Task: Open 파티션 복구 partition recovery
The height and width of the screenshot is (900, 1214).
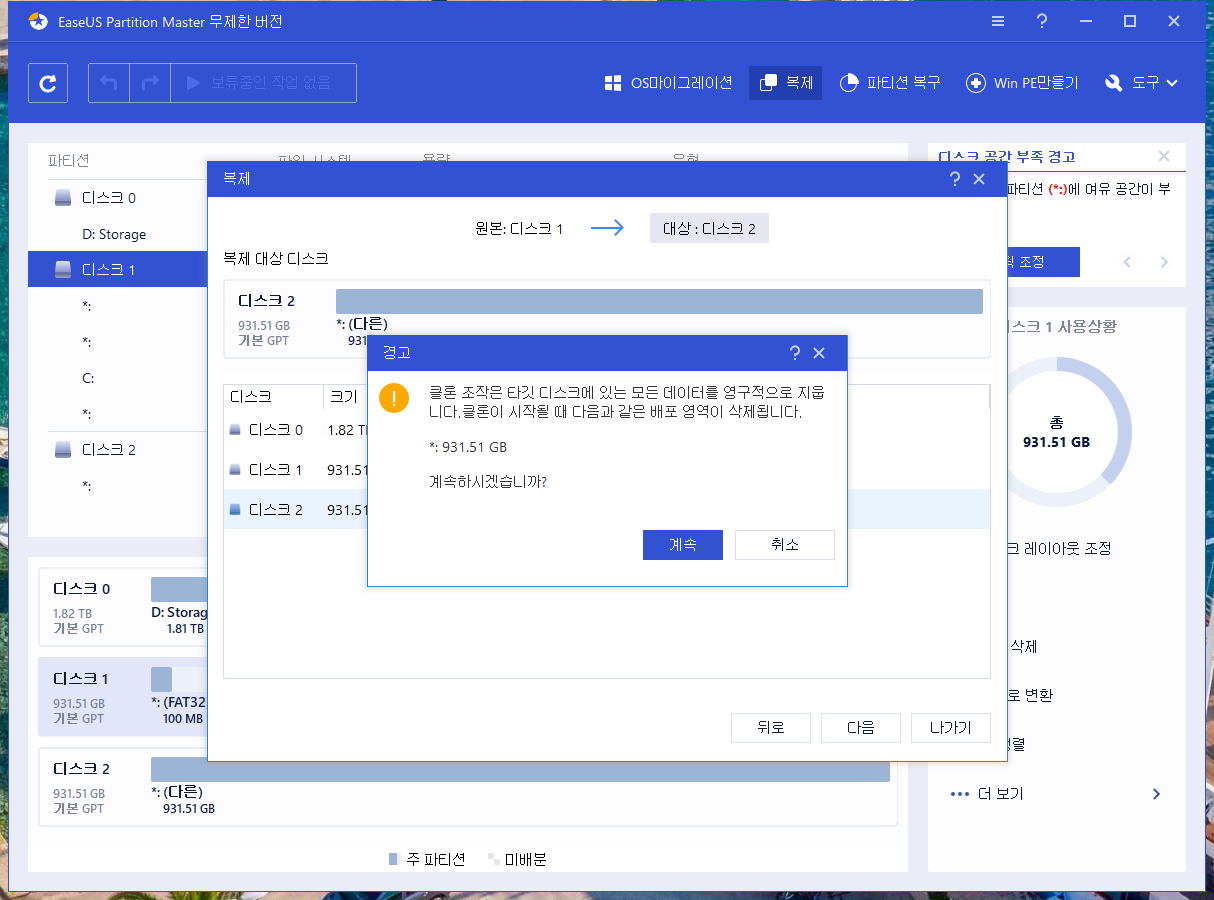Action: tap(890, 83)
